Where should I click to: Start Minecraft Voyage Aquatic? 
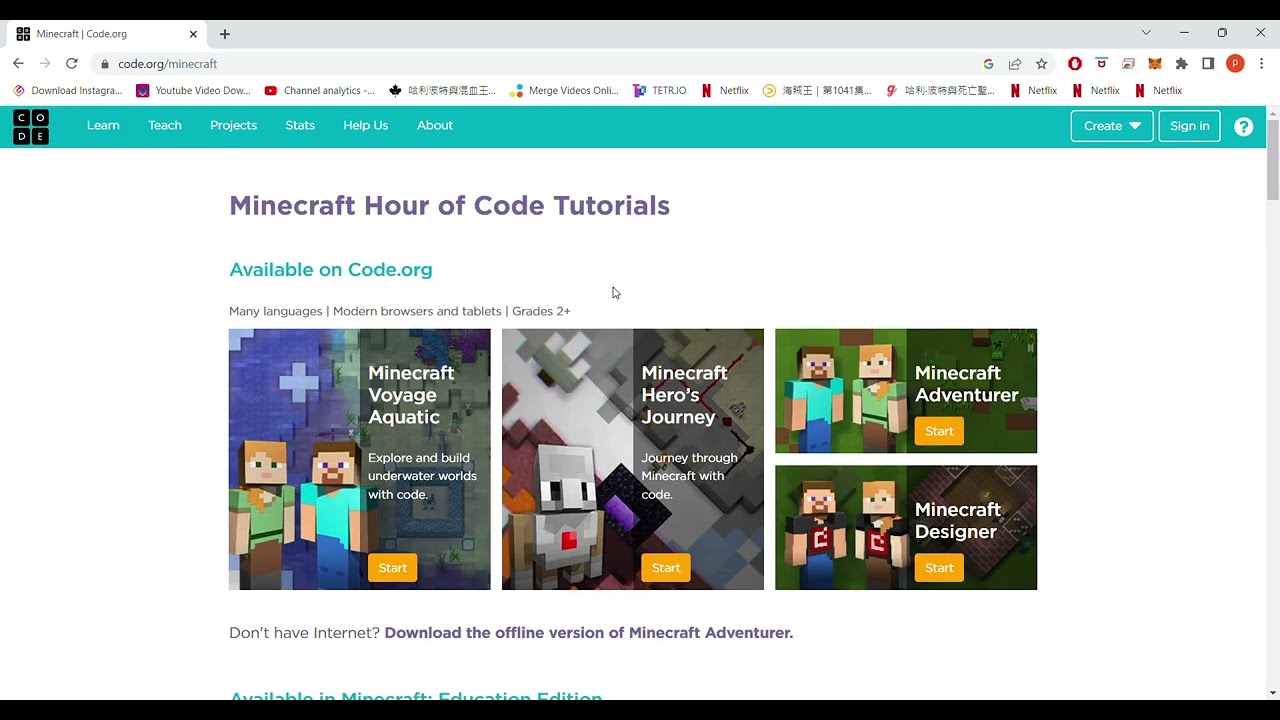393,568
